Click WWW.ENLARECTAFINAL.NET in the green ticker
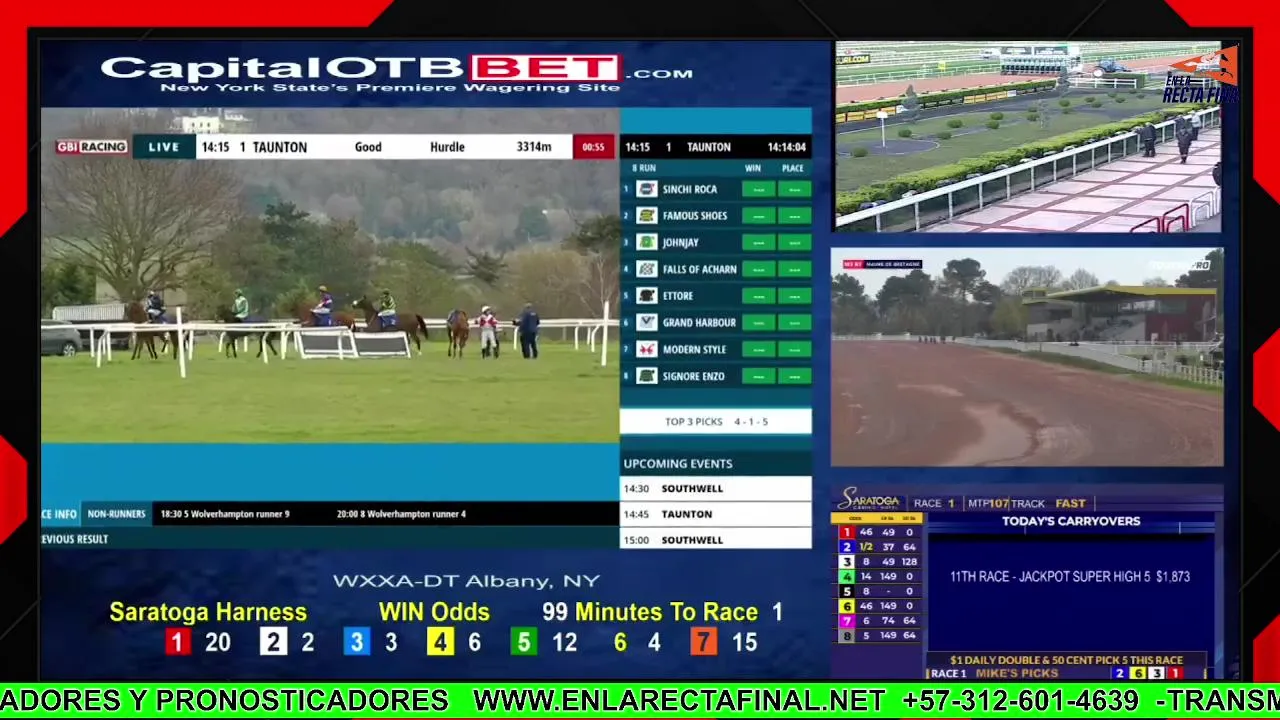The width and height of the screenshot is (1280, 720). pos(679,701)
